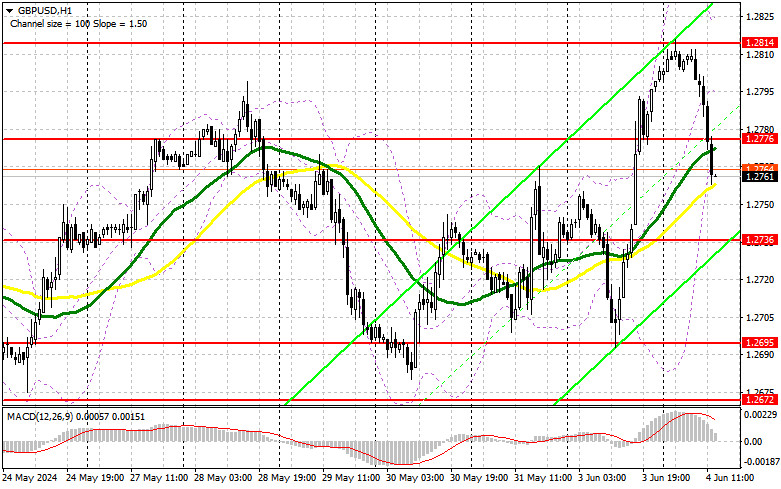Click the 1.2695 red price level label
This screenshot has height=489, width=781.
[x=760, y=343]
